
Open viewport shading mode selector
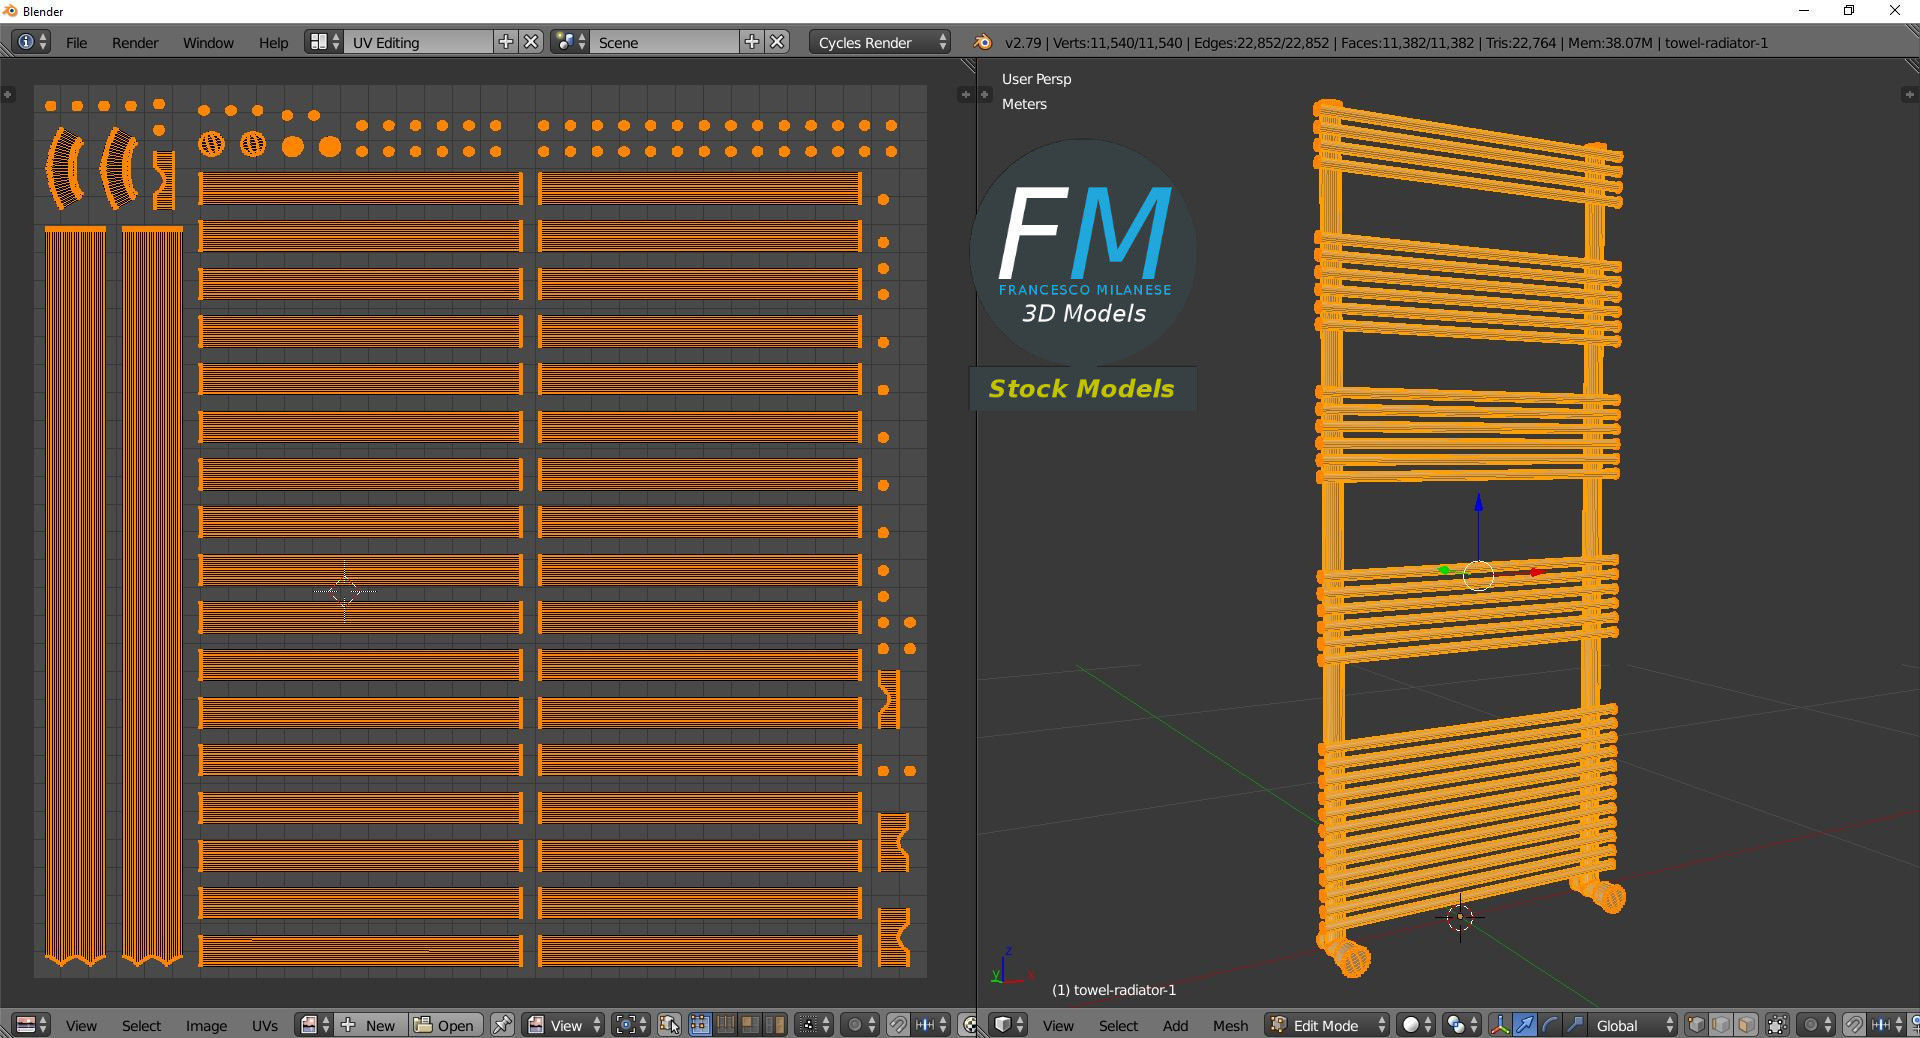point(1416,1025)
